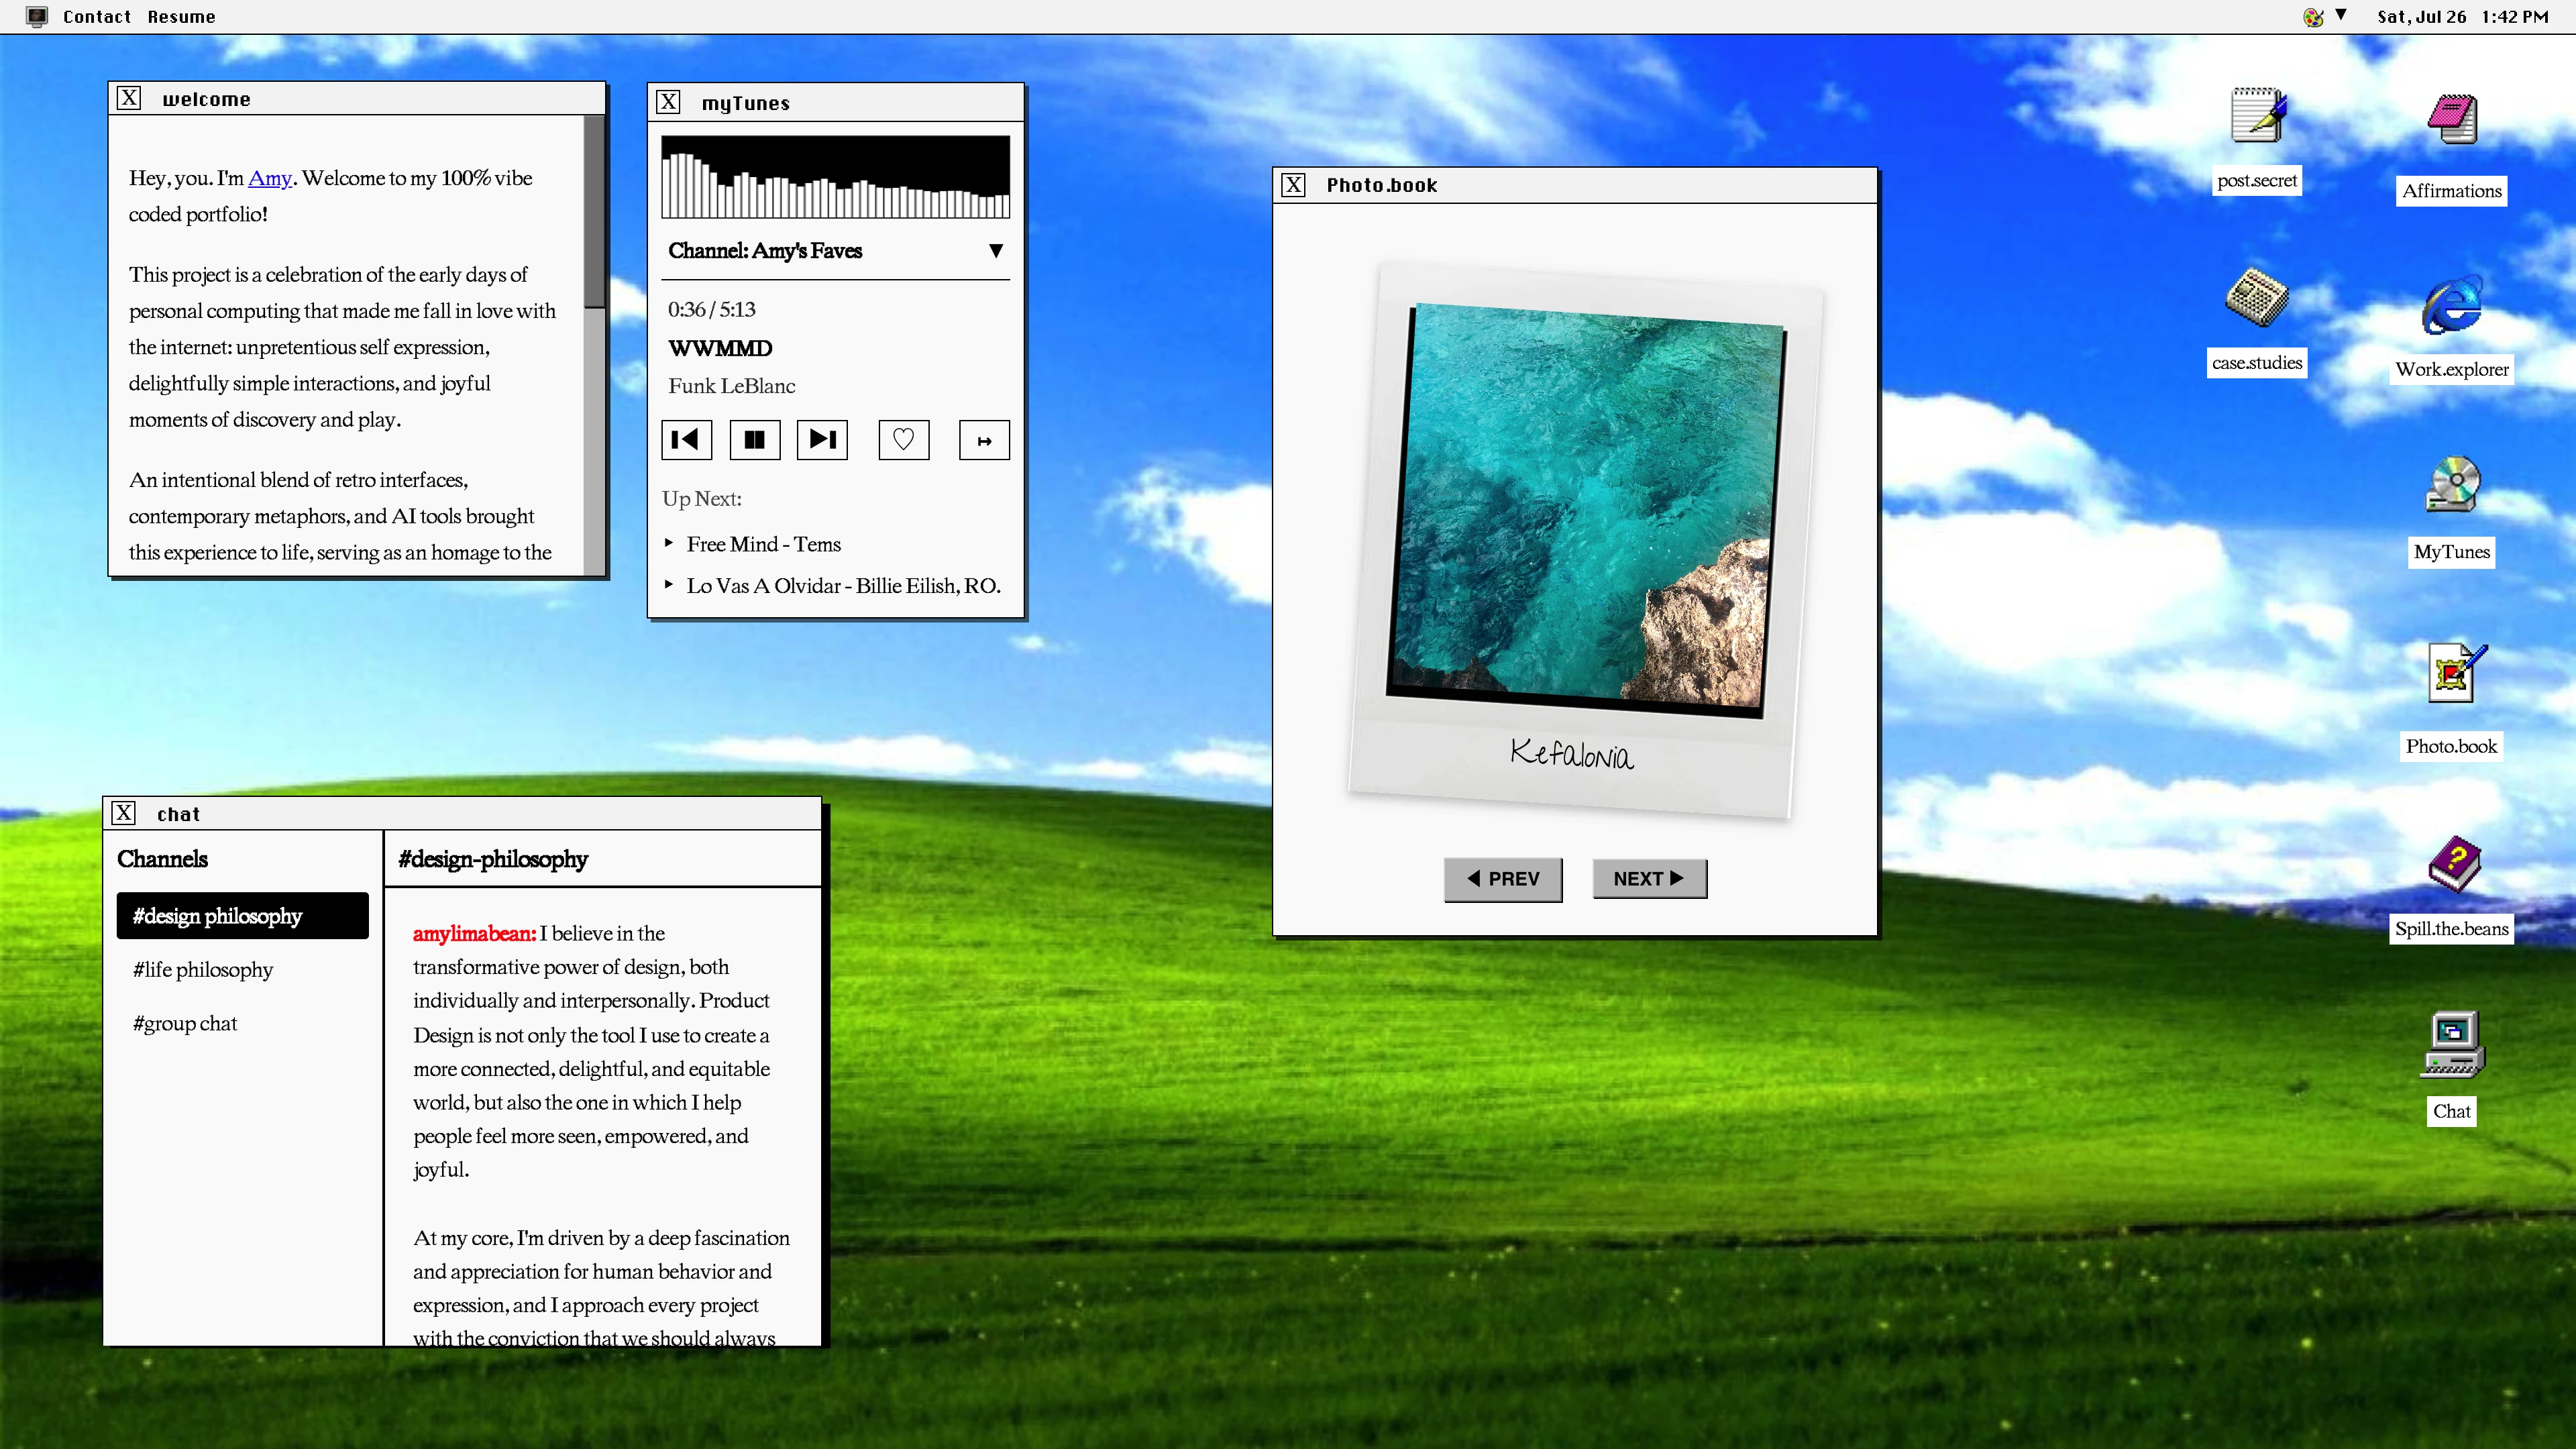The image size is (2576, 1449).
Task: Skip to next track in myTunes
Action: pos(822,440)
